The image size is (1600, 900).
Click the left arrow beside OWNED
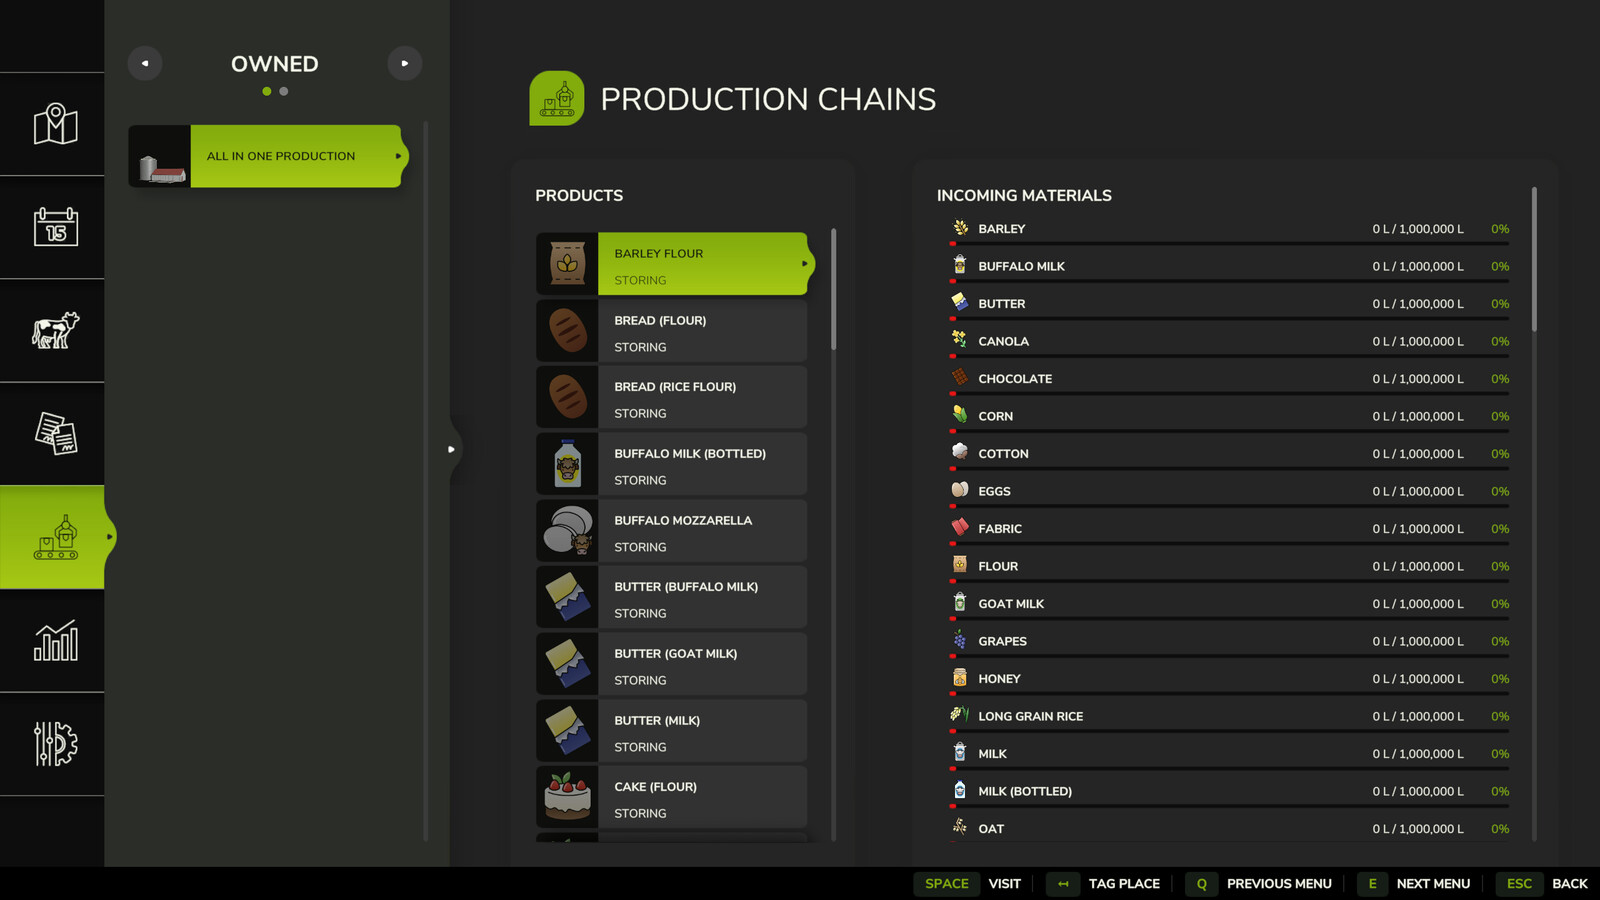pyautogui.click(x=145, y=63)
